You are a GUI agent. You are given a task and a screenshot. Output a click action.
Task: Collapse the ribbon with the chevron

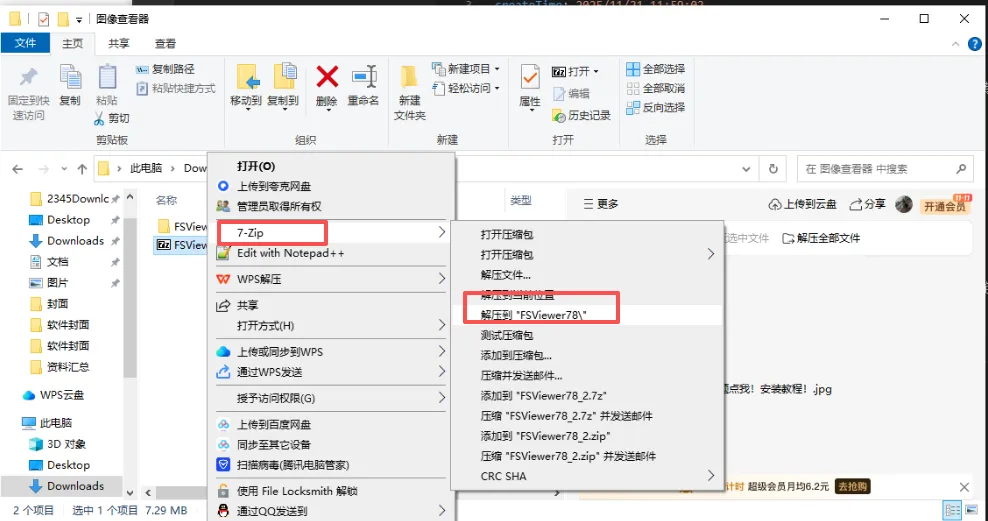click(956, 44)
